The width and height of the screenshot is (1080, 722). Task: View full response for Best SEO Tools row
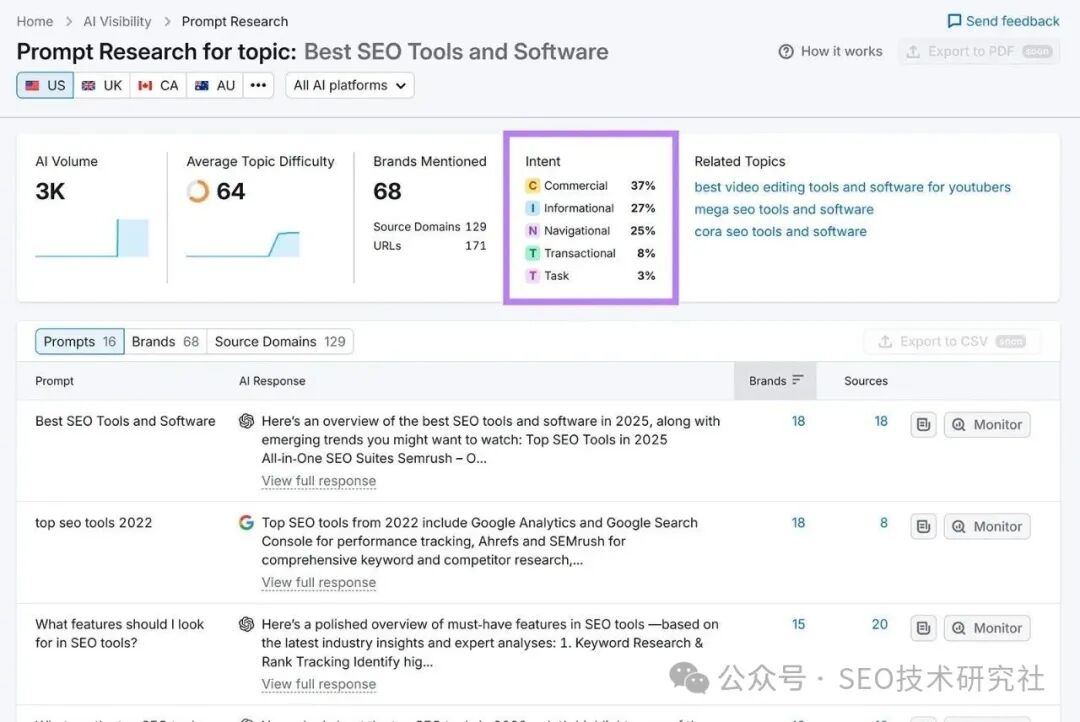coord(319,481)
